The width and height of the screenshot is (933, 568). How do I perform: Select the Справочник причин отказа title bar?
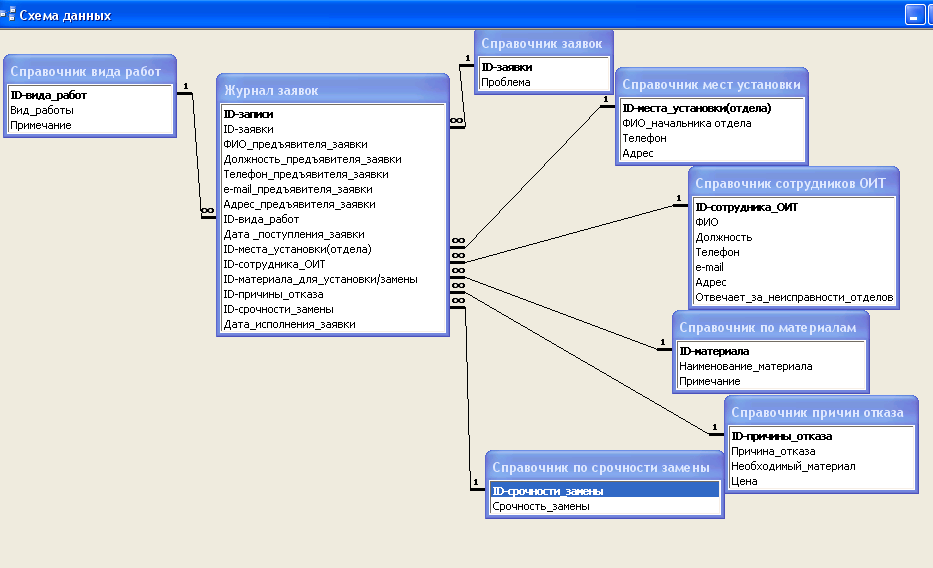pyautogui.click(x=821, y=412)
